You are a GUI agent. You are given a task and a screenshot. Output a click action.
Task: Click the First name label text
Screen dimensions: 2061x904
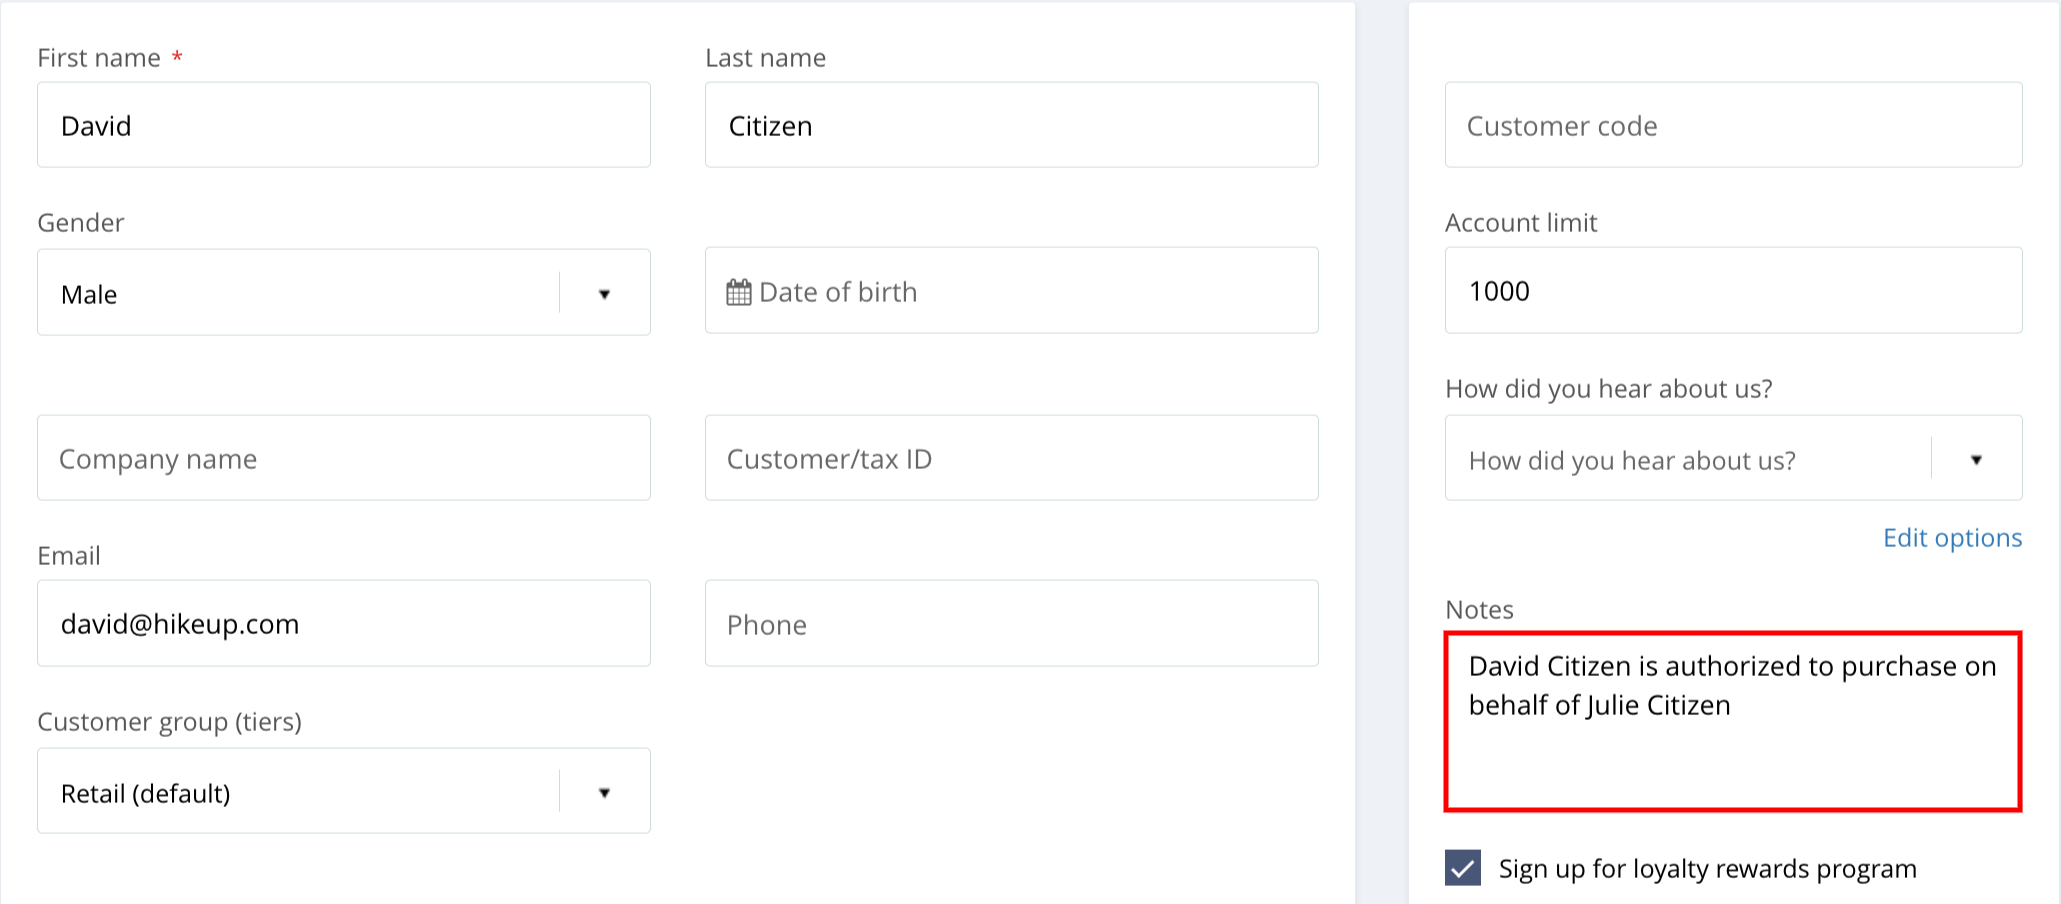click(x=99, y=58)
